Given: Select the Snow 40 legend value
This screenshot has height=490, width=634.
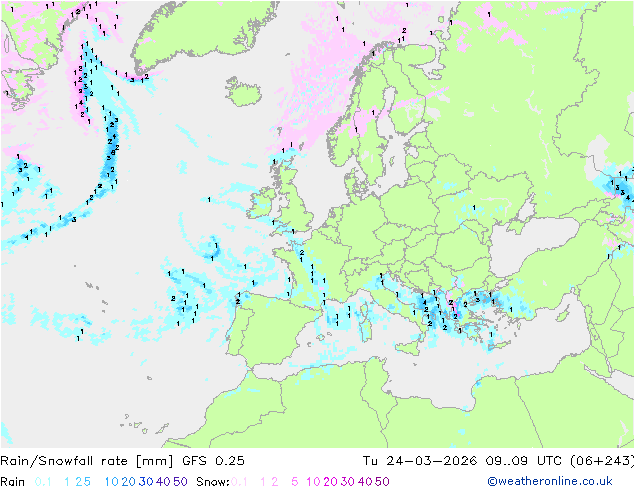Looking at the screenshot, I should coord(365,482).
